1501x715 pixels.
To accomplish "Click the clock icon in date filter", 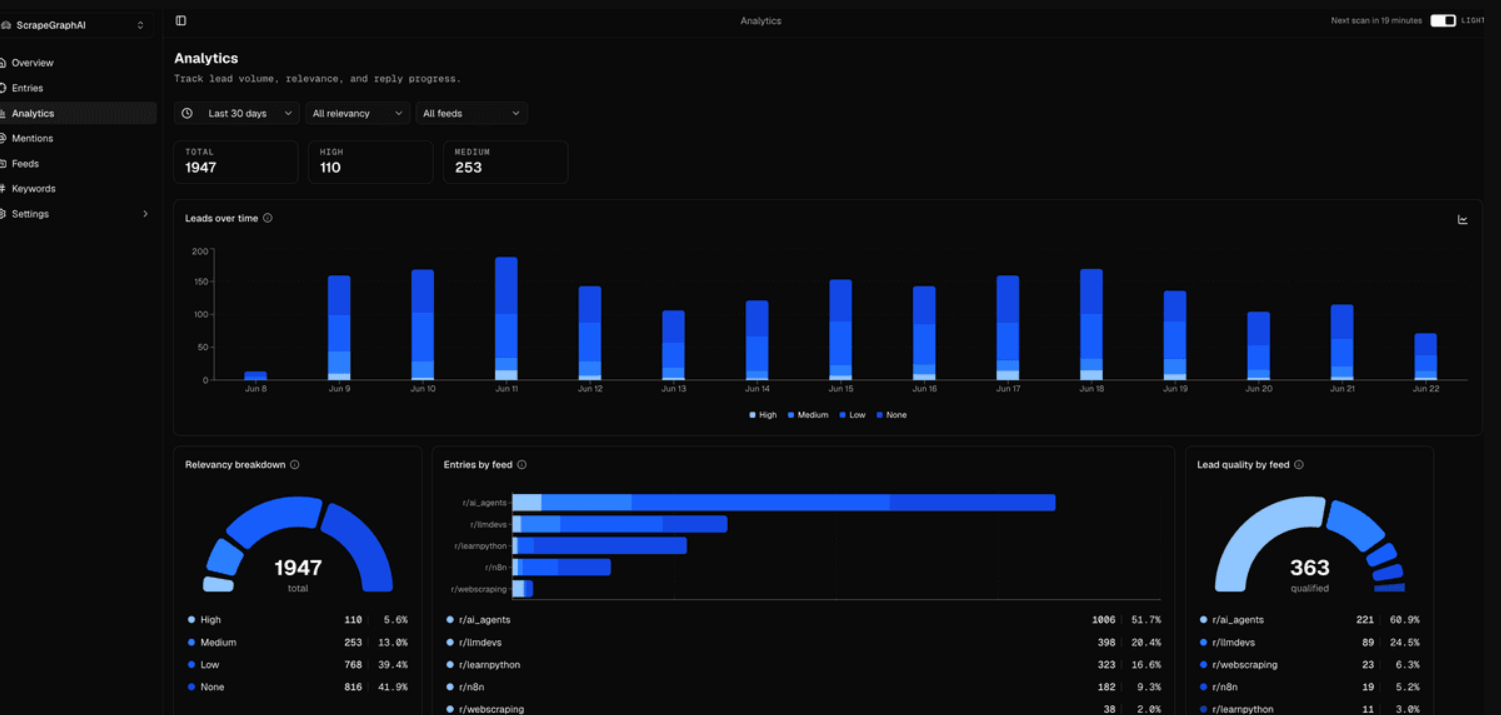I will 187,114.
